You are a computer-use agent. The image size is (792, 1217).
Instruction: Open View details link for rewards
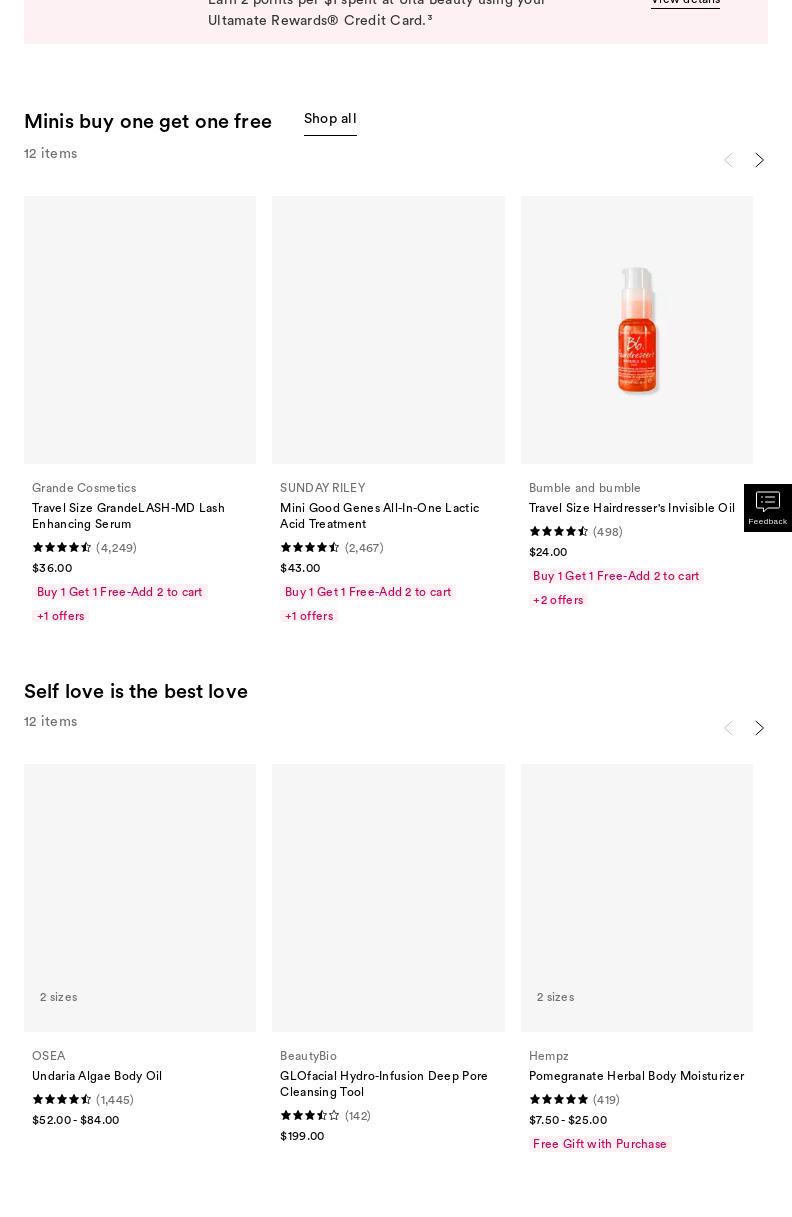(685, 3)
